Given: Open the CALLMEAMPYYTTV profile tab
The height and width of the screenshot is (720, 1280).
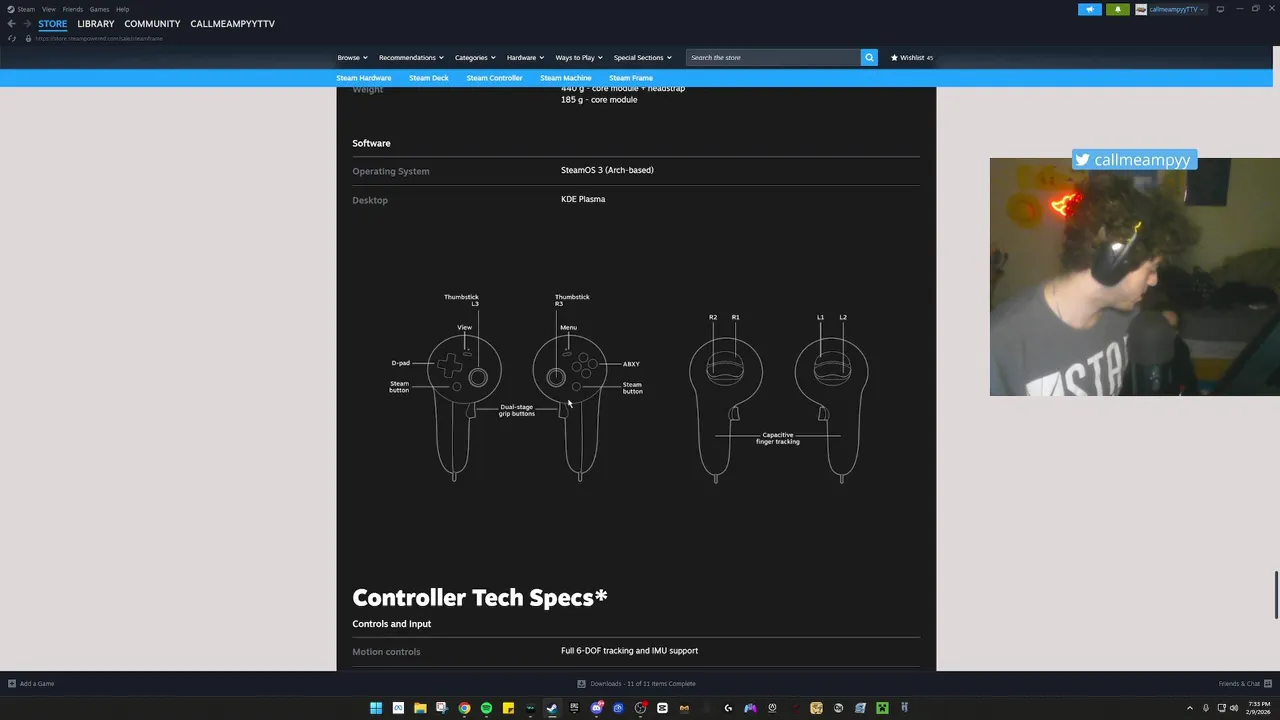Looking at the screenshot, I should (232, 23).
